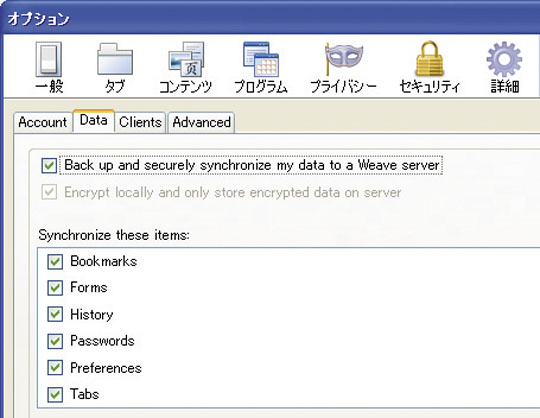540x418 pixels.
Task: Open the 一般 (General) options panel
Action: coord(49,67)
